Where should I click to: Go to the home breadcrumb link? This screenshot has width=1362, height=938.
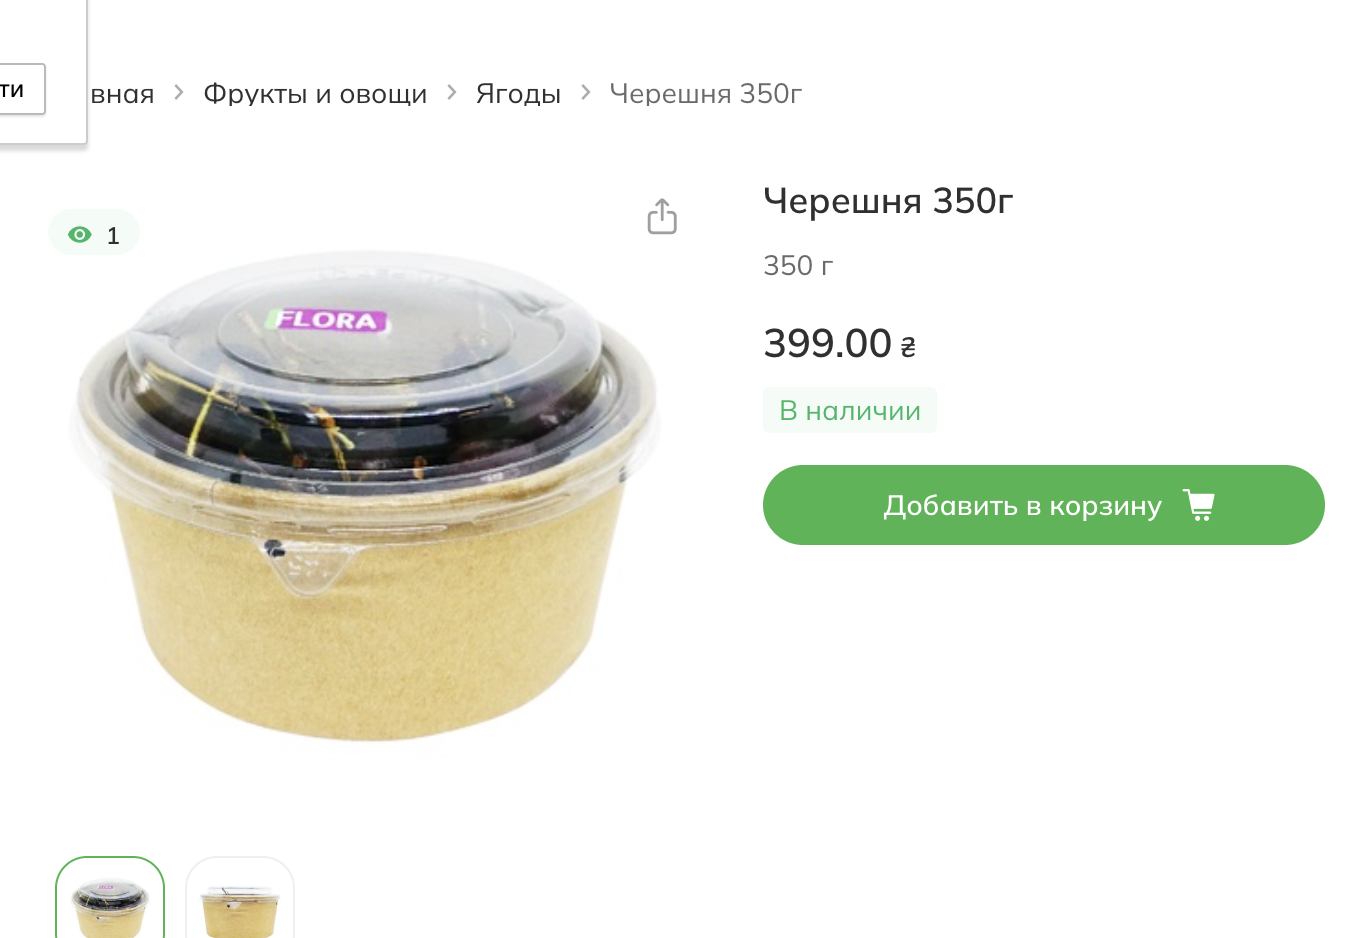pos(121,93)
